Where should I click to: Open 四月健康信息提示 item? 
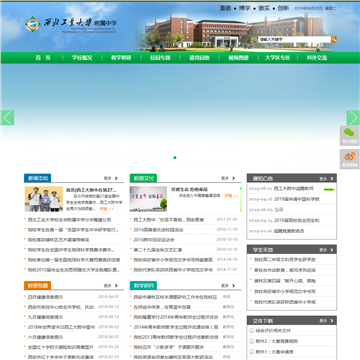45,297
